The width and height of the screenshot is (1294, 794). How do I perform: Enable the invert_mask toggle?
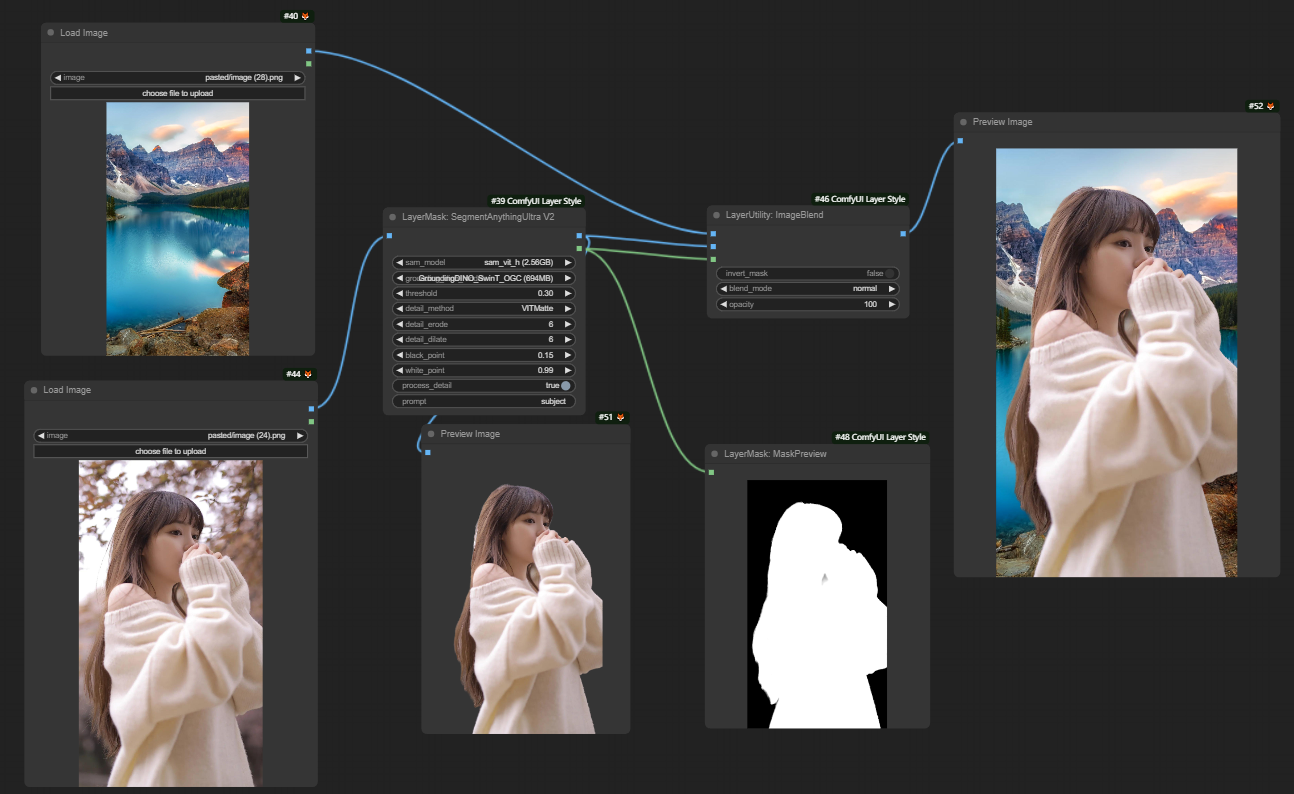coord(889,273)
